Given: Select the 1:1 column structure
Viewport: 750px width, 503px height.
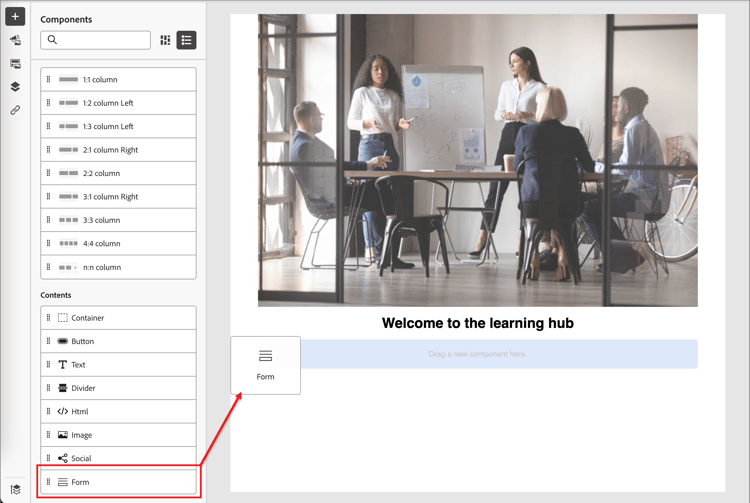Looking at the screenshot, I should (x=119, y=79).
